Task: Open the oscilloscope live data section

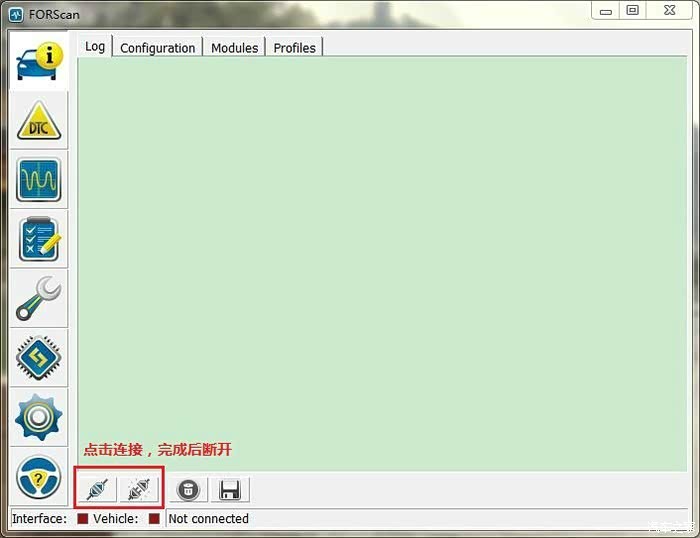Action: pyautogui.click(x=39, y=180)
